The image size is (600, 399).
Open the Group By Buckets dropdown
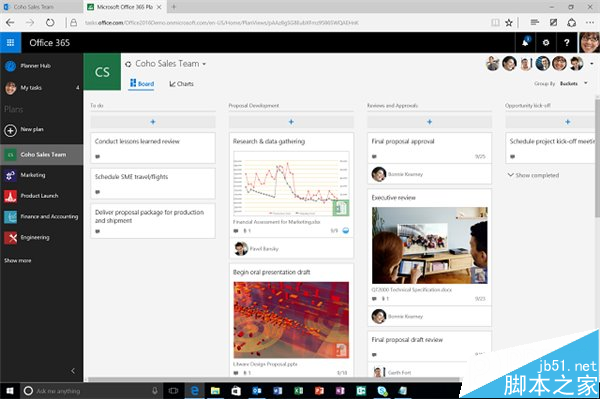point(573,83)
